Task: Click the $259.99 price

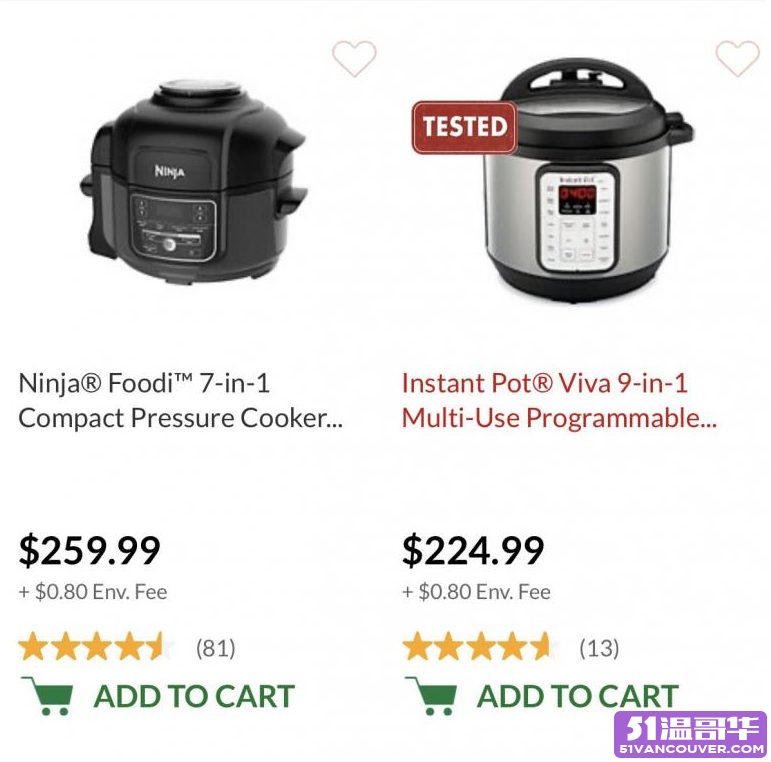Action: click(89, 551)
